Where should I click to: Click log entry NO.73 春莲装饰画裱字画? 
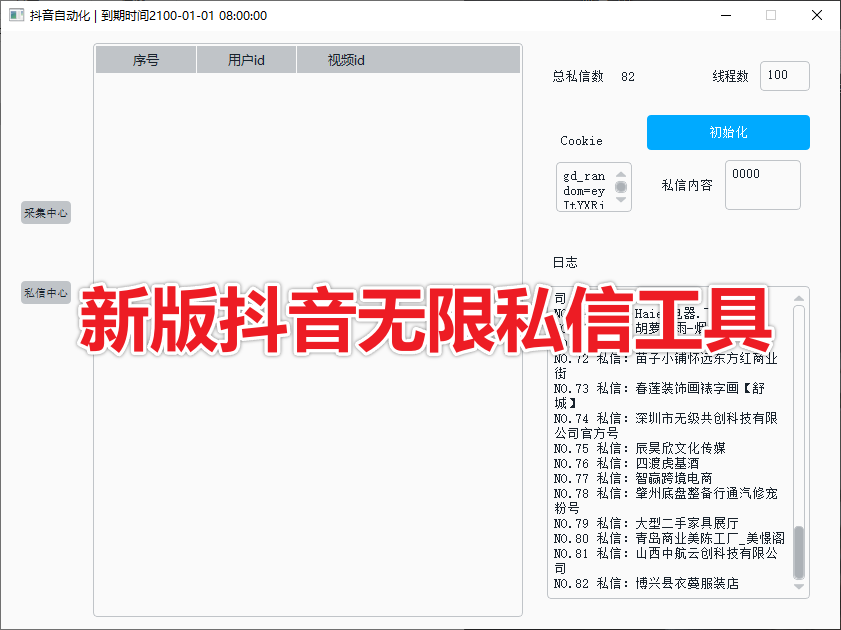pos(659,396)
